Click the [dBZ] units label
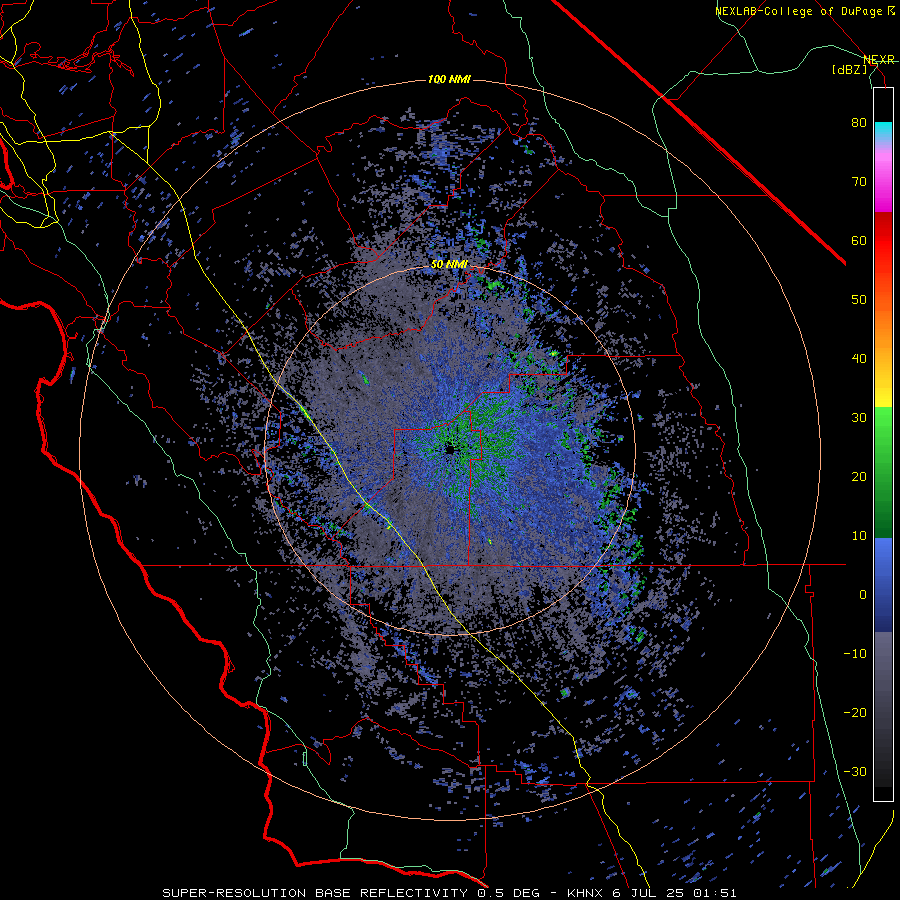The height and width of the screenshot is (900, 900). (x=850, y=69)
